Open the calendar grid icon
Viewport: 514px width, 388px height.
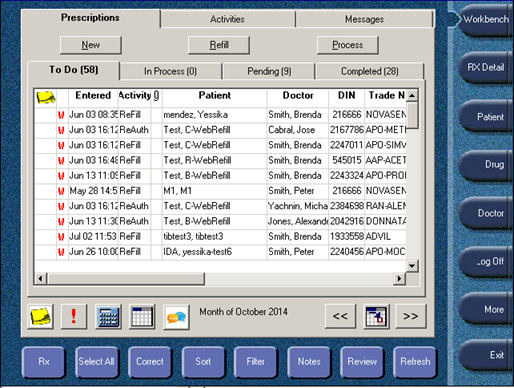(x=142, y=316)
